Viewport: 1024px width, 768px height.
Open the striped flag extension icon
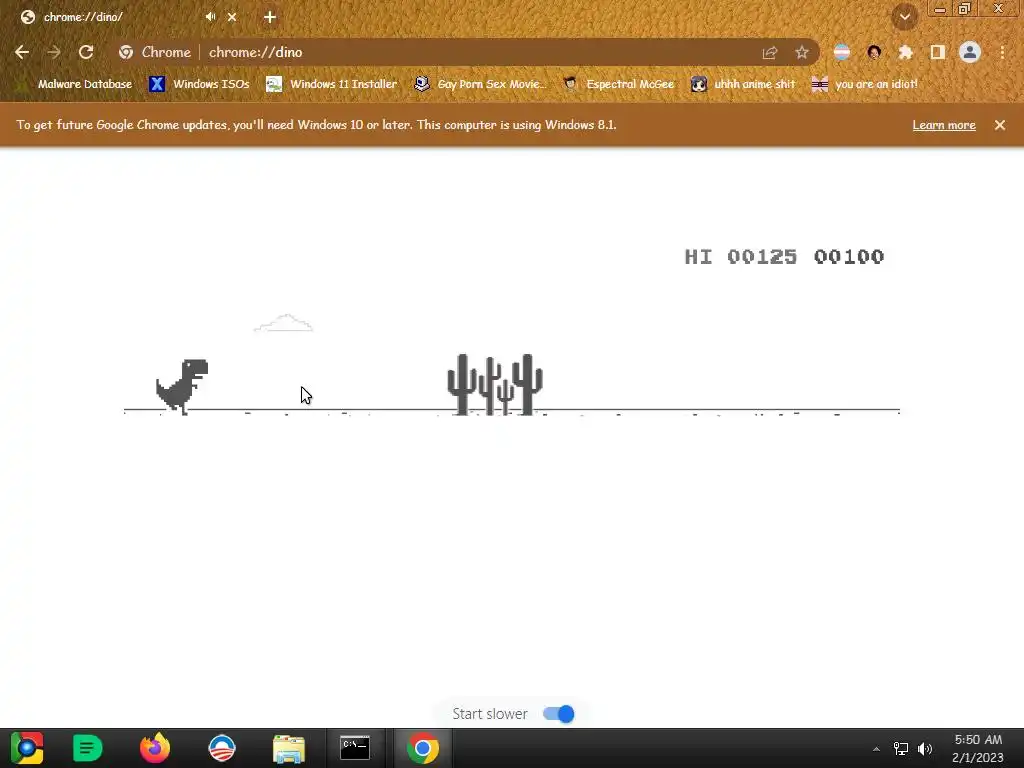(x=842, y=52)
